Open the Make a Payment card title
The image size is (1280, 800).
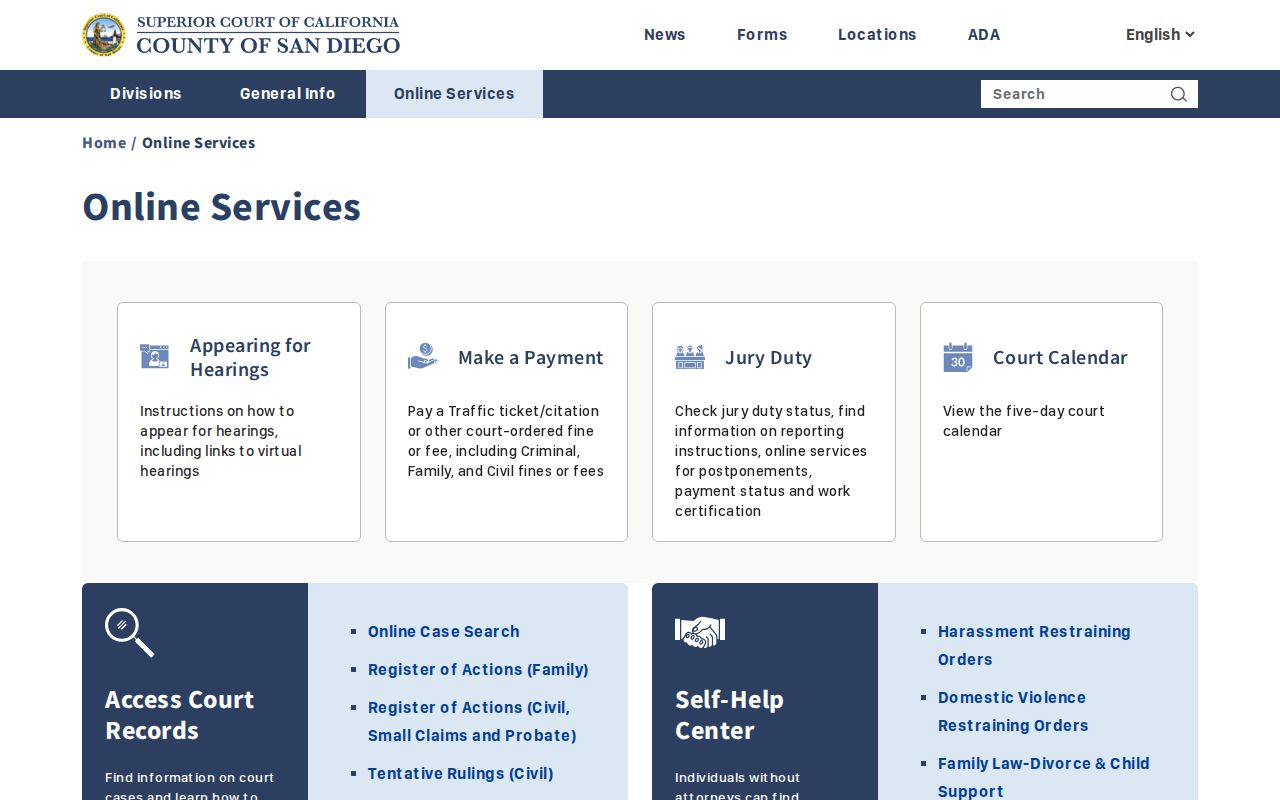pos(531,357)
